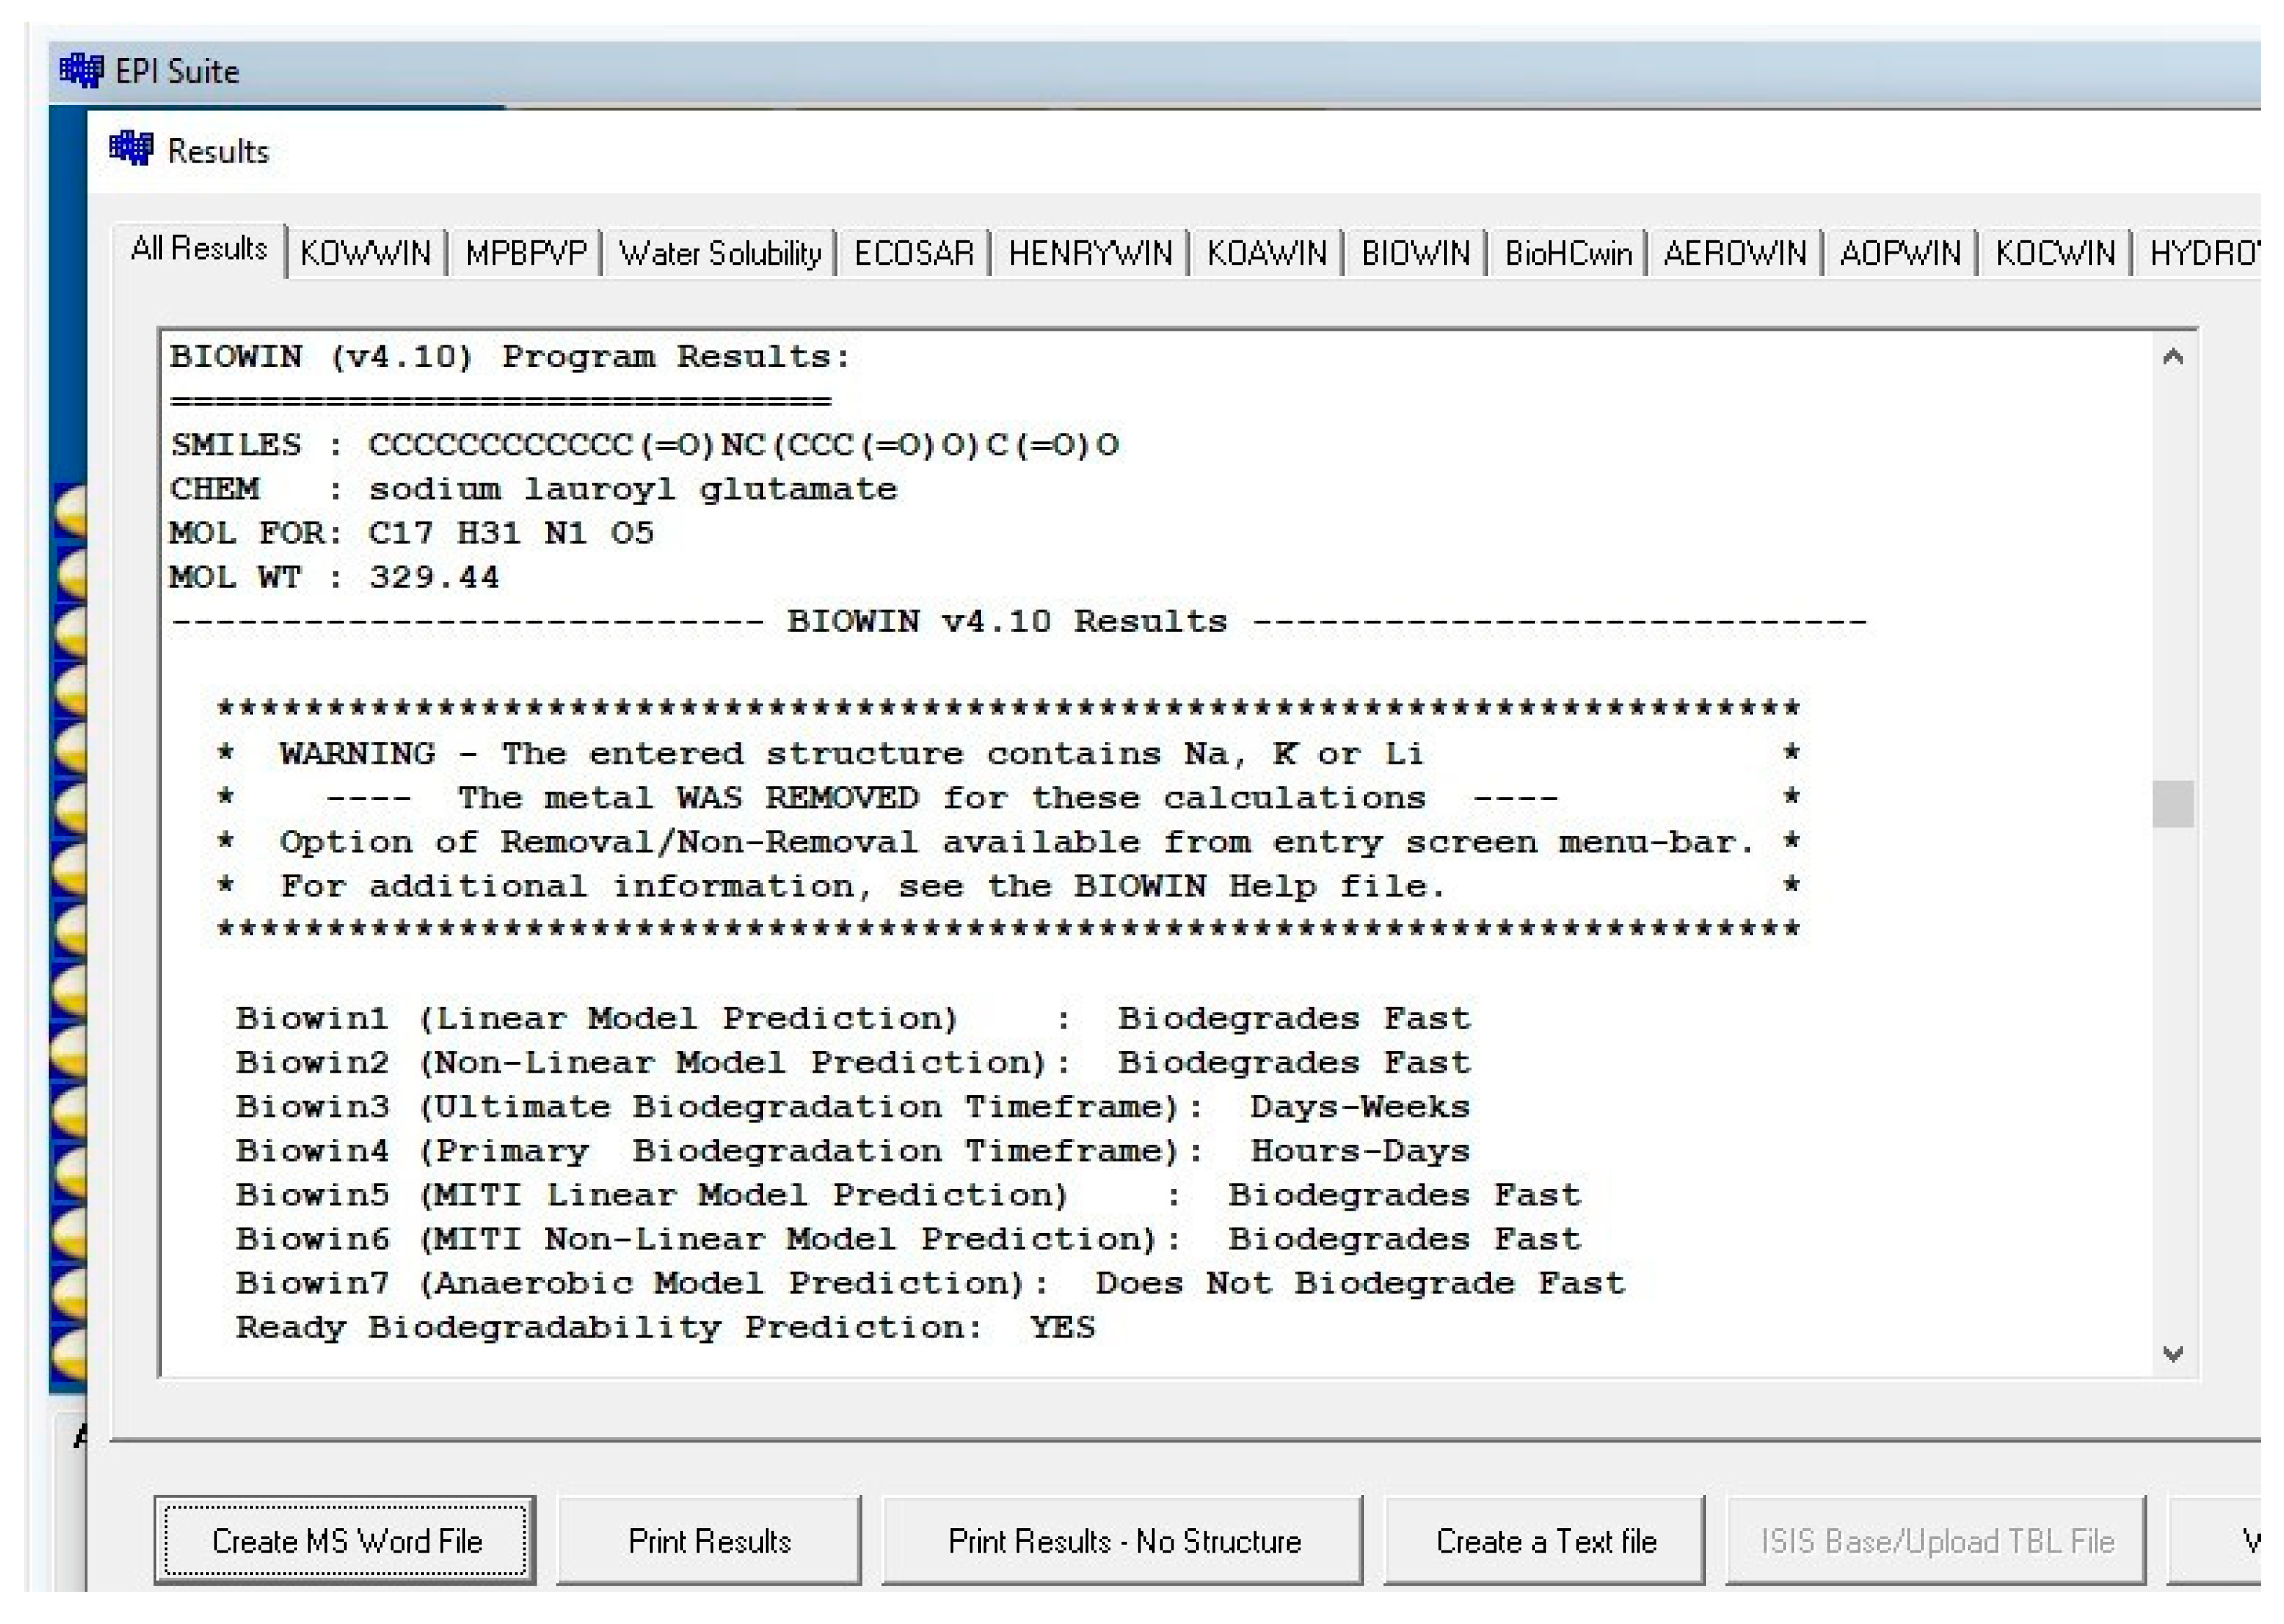Viewport: 2284px width, 1624px height.
Task: Select the Water Solubility tab
Action: point(719,253)
